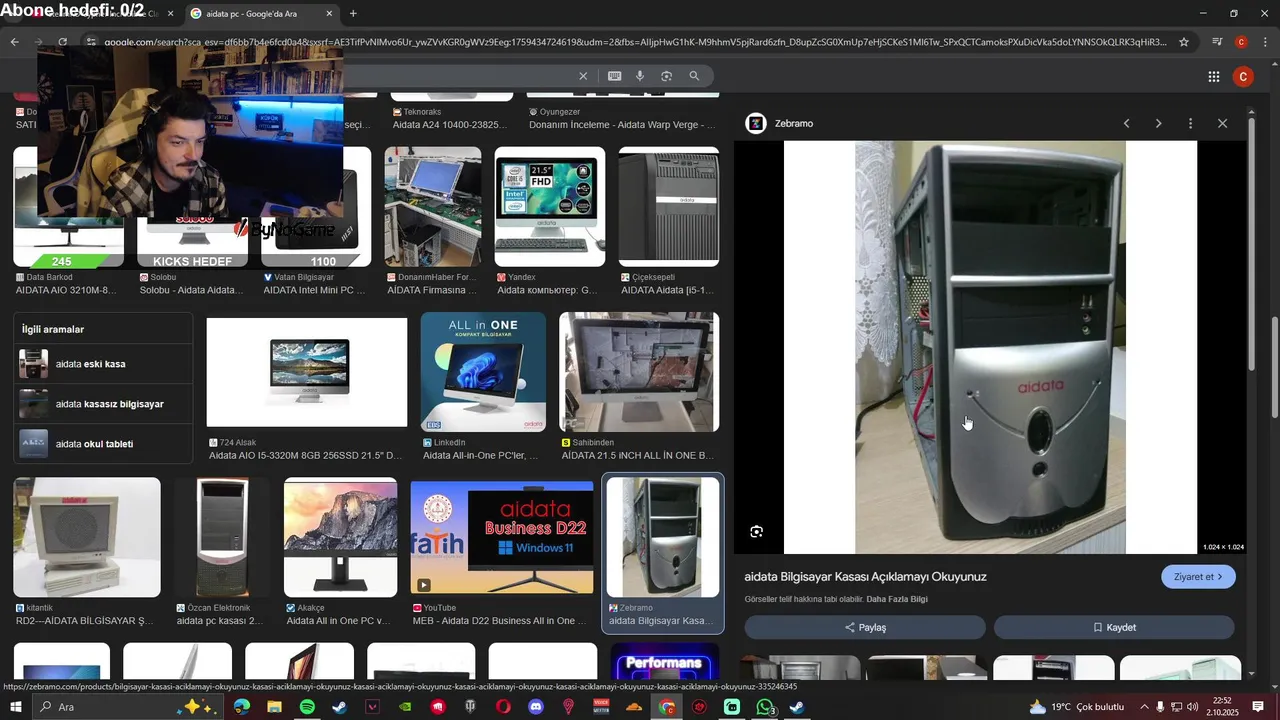Screen dimensions: 1280x720
Task: Start voice search with the microphone
Action: tap(640, 76)
